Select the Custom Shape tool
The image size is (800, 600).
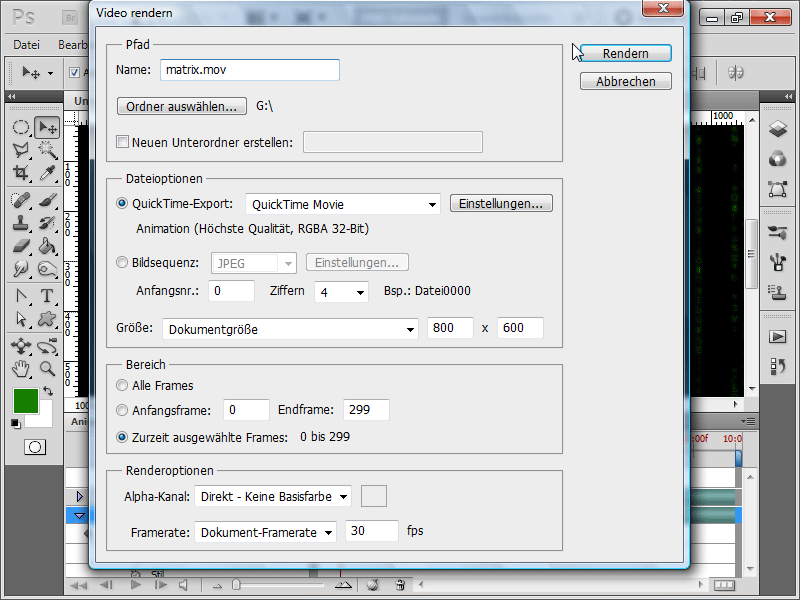click(47, 319)
